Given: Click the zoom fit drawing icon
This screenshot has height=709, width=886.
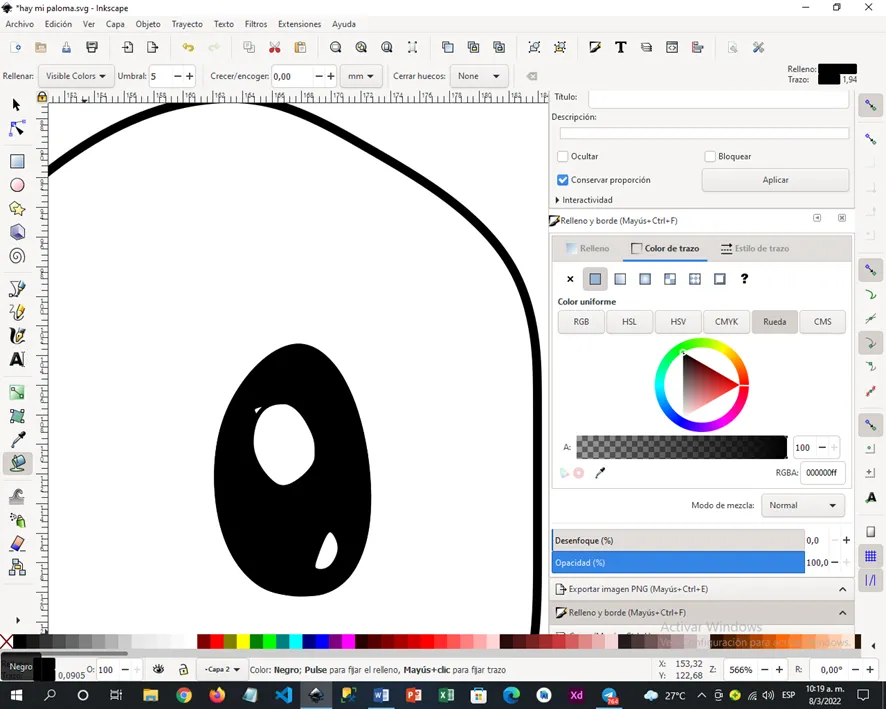Looking at the screenshot, I should (361, 47).
